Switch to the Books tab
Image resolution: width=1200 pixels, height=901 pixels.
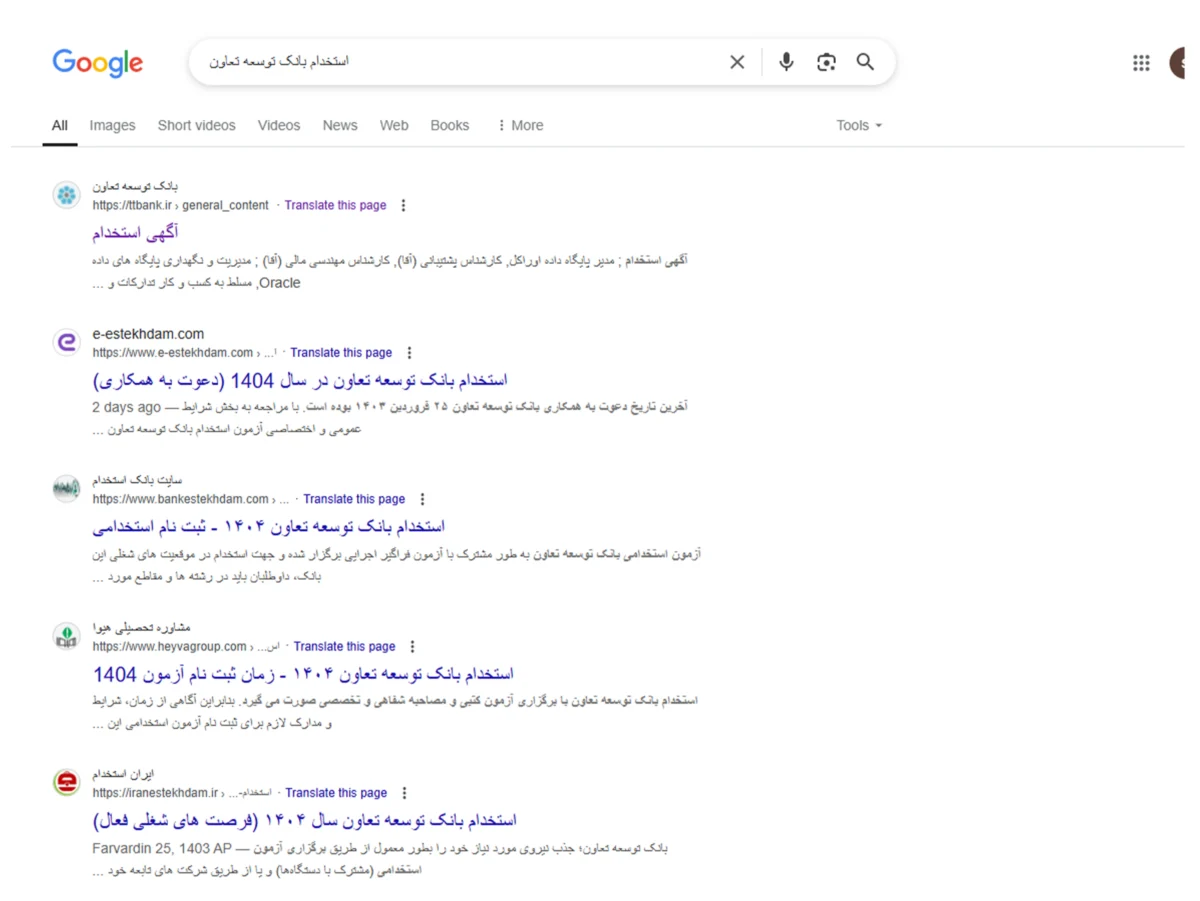[x=450, y=125]
